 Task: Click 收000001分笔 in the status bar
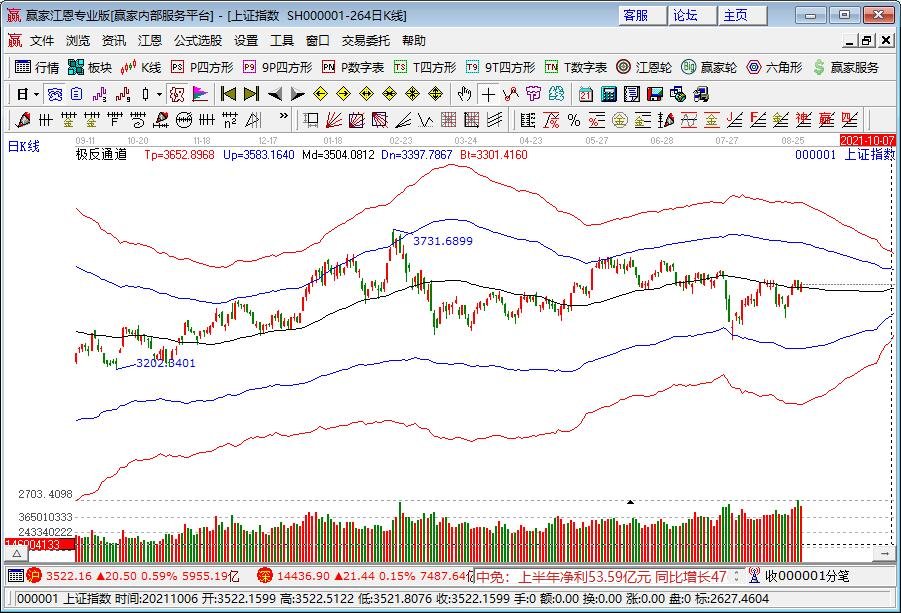(x=807, y=576)
